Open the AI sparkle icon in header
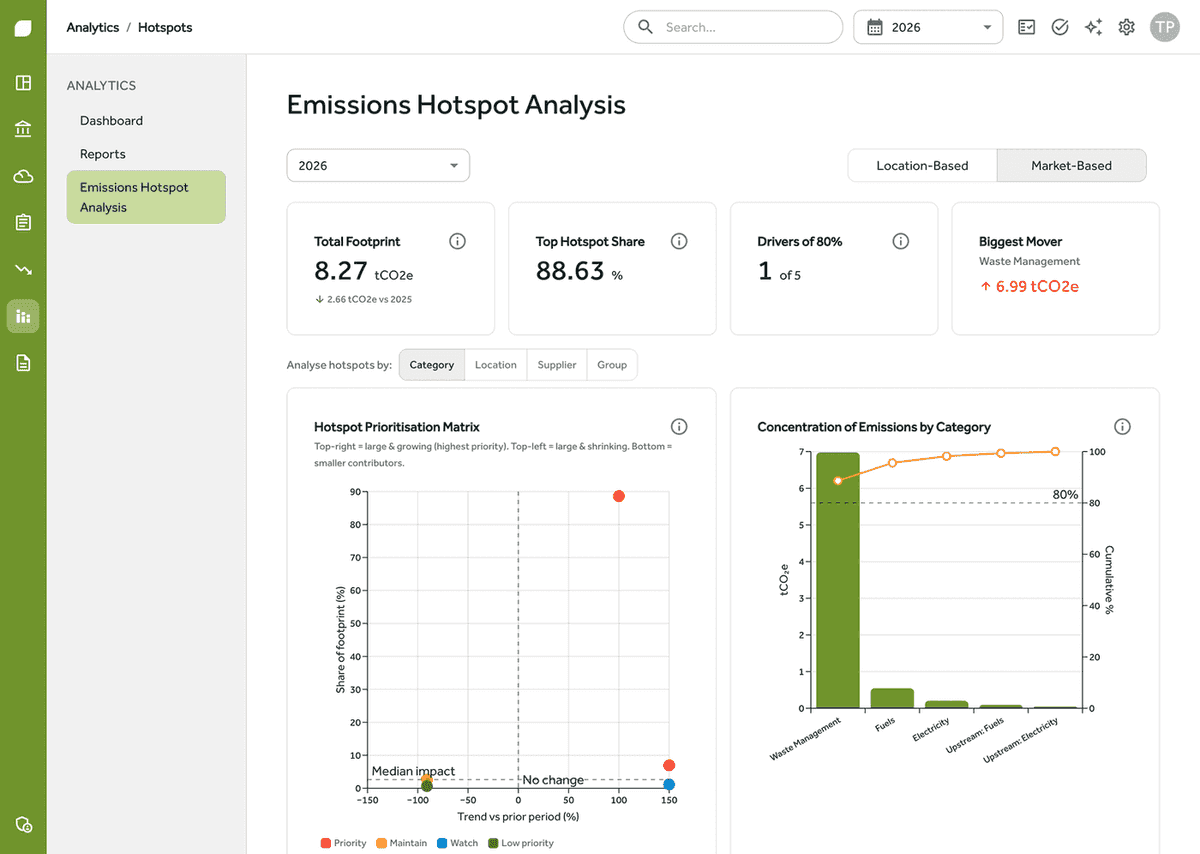Image resolution: width=1200 pixels, height=854 pixels. pyautogui.click(x=1093, y=27)
